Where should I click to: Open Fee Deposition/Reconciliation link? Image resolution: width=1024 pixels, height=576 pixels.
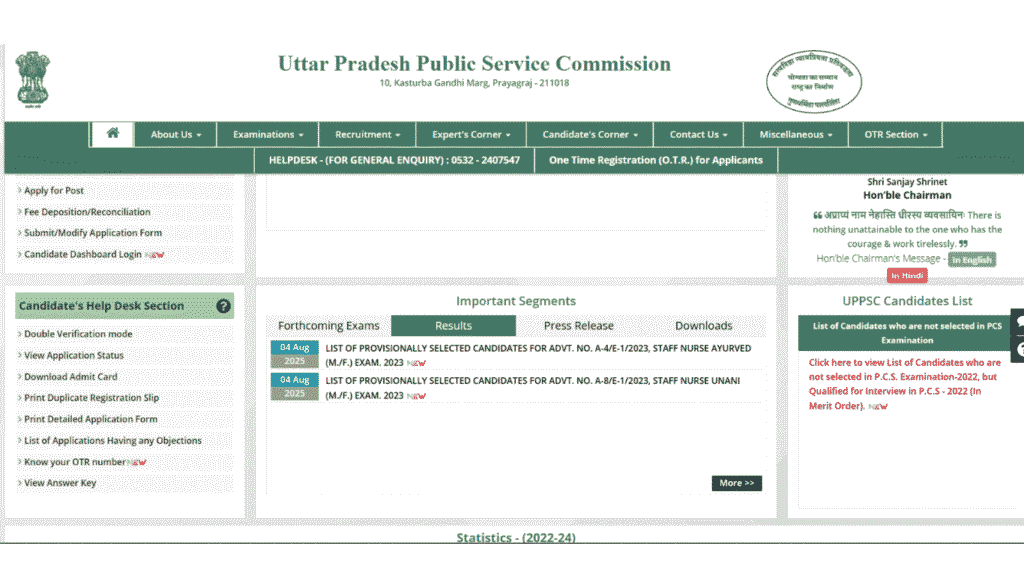[87, 212]
